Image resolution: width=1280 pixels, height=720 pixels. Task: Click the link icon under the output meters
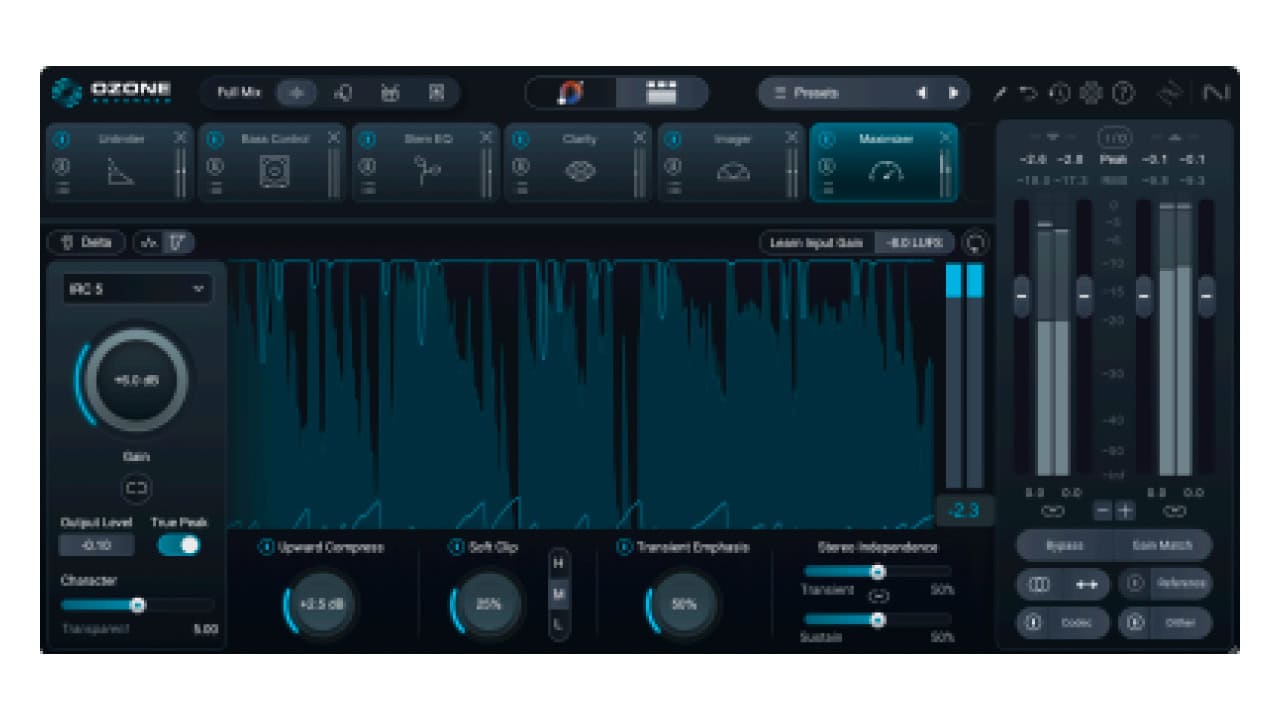(1175, 511)
